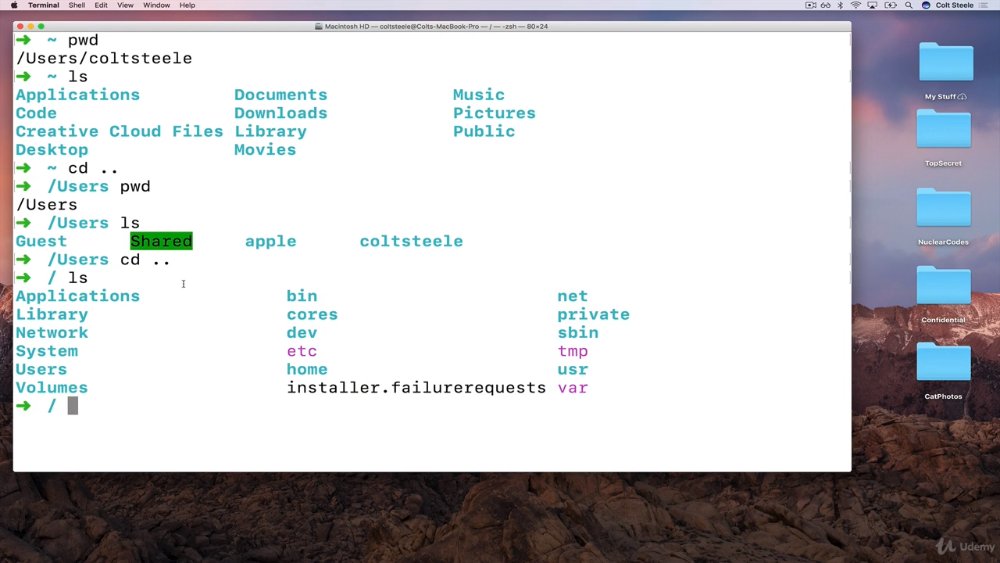This screenshot has height=563, width=1000.
Task: Click the 'Code' directory name
Action: [x=36, y=113]
